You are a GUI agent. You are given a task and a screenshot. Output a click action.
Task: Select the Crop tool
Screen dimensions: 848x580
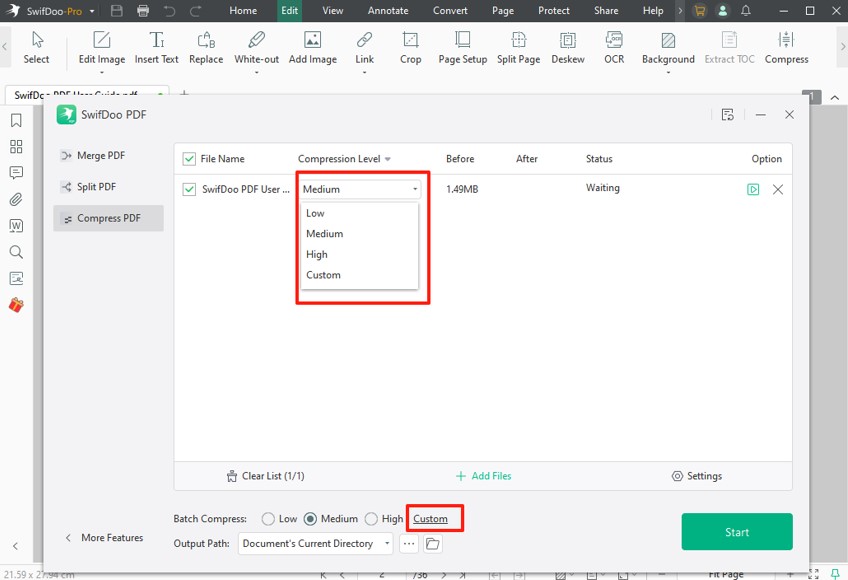[410, 48]
